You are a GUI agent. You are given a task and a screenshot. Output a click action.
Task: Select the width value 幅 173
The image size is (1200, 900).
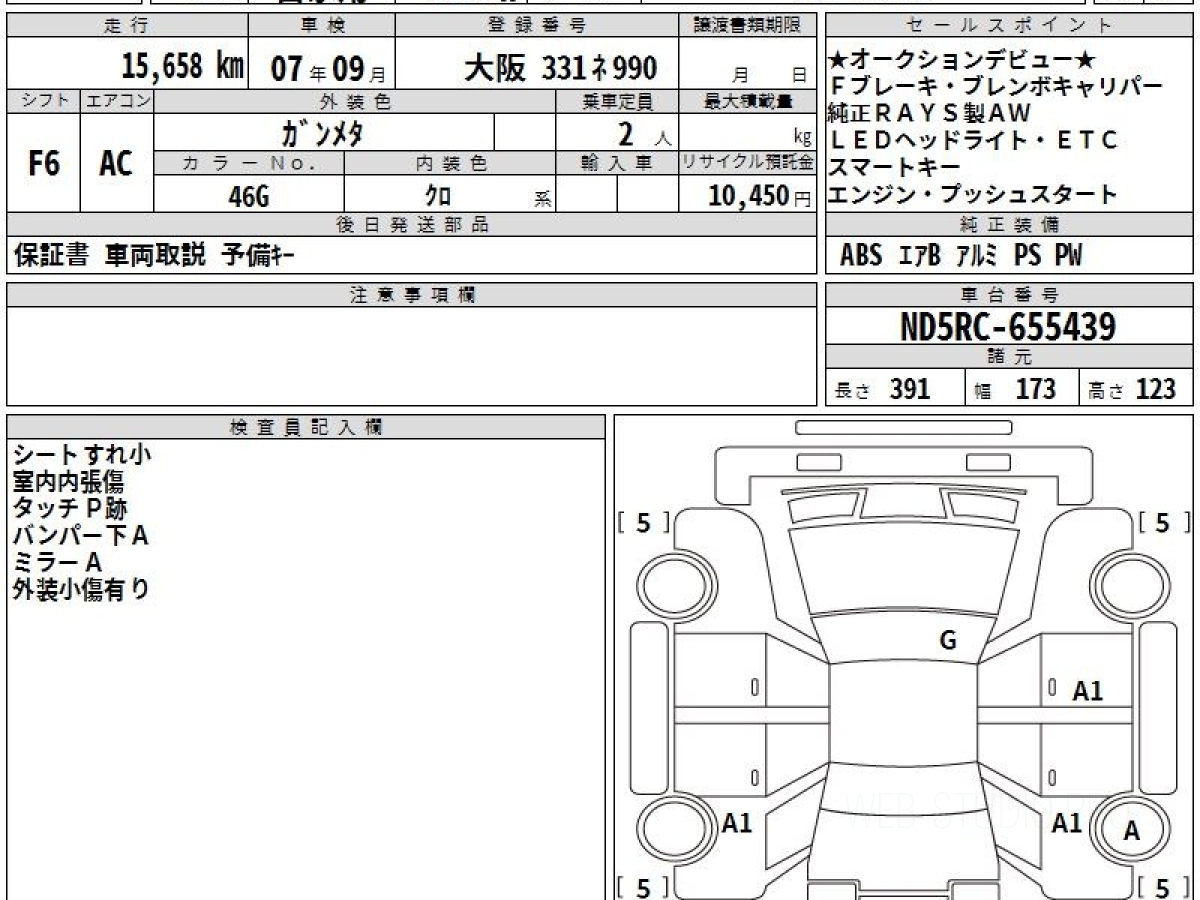tap(1015, 389)
